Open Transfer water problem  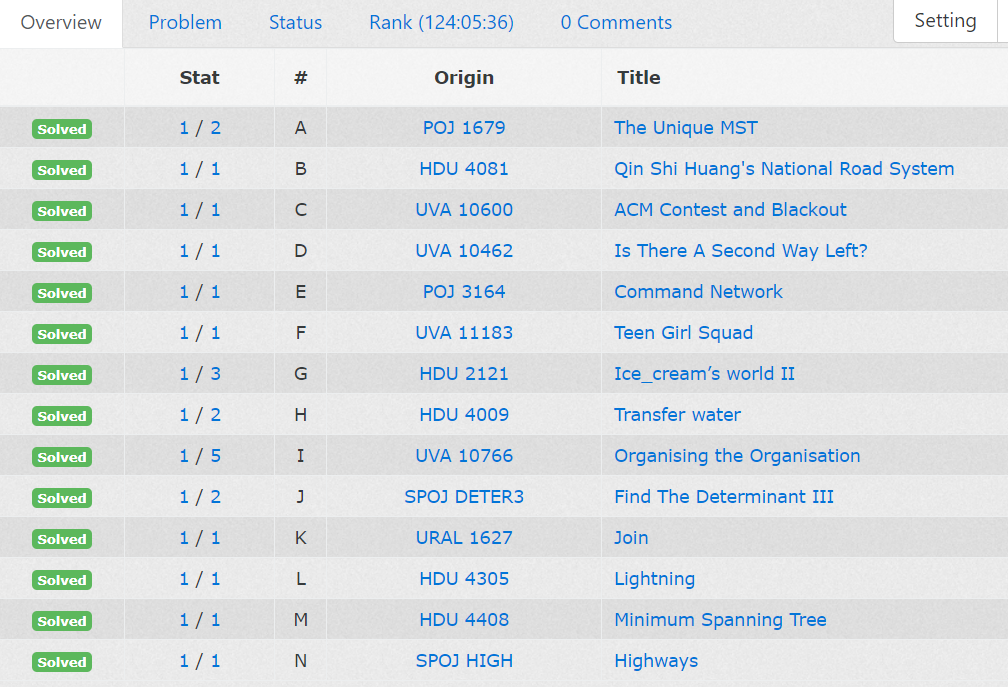pyautogui.click(x=677, y=415)
